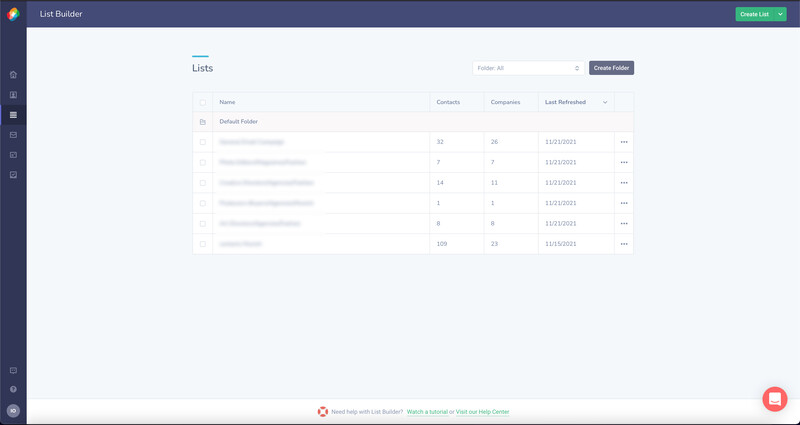Open three-dot menu for 32-contacts row

click(624, 142)
